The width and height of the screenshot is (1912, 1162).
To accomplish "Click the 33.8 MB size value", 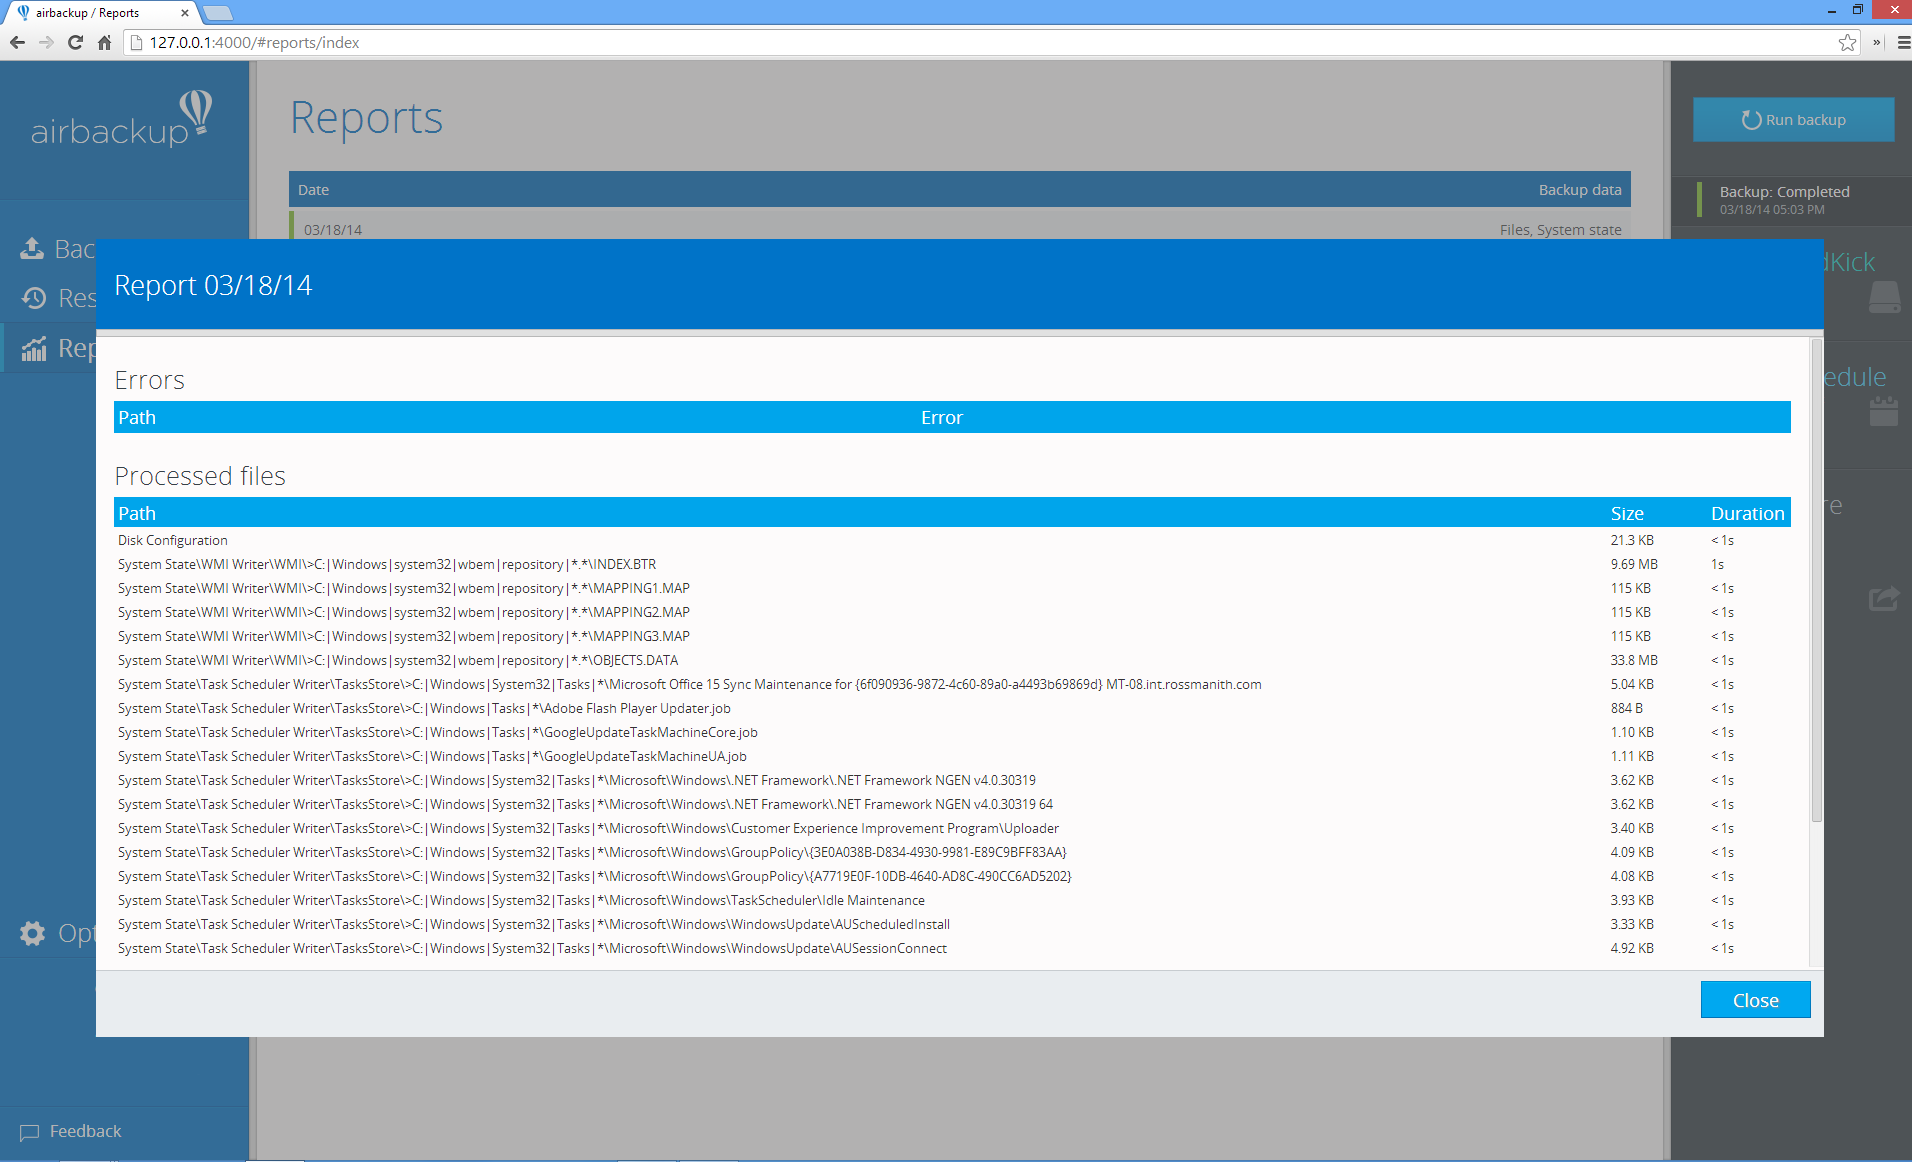I will click(1634, 660).
